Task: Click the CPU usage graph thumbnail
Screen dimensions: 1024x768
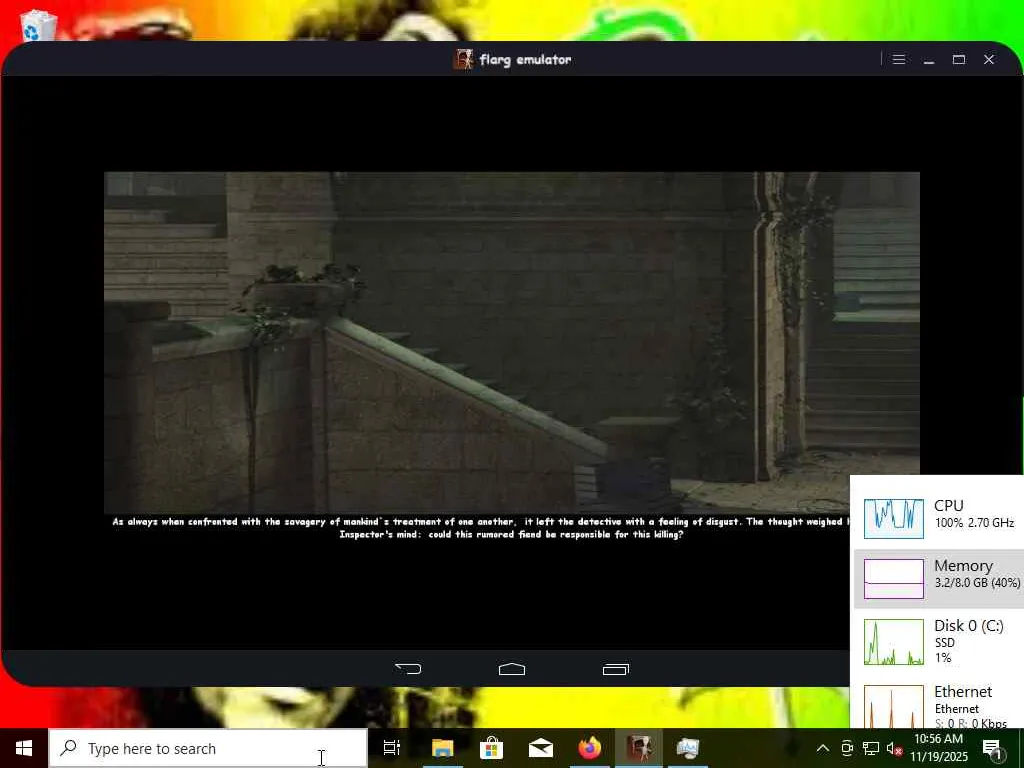Action: click(x=893, y=519)
